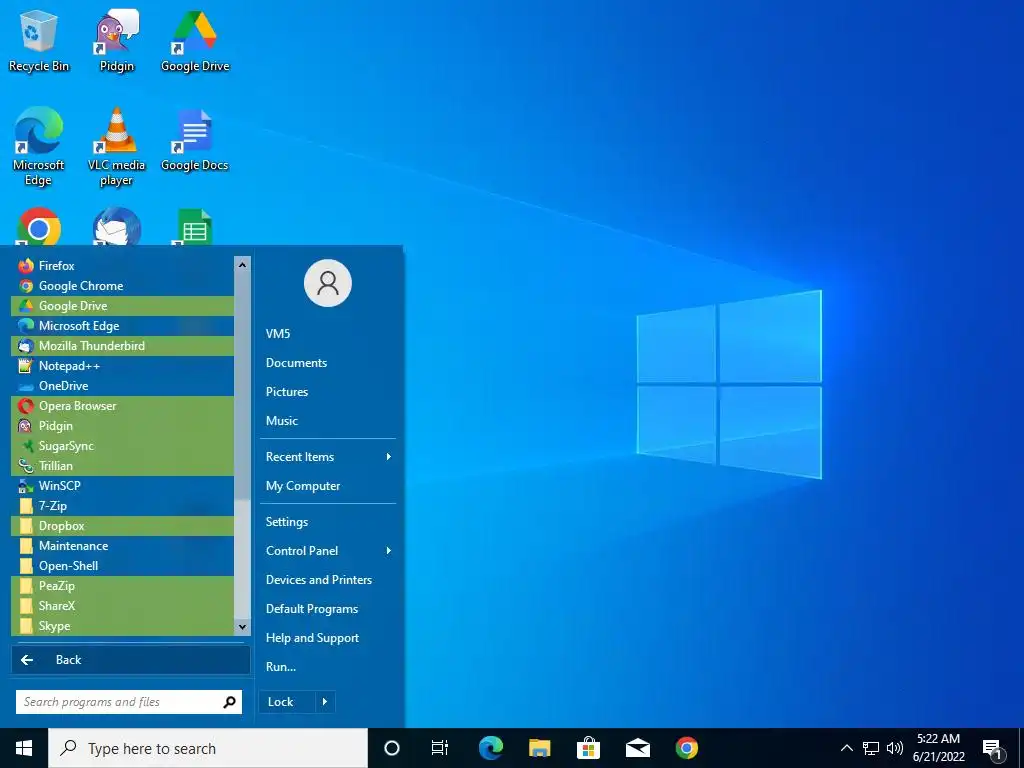This screenshot has width=1024, height=768.
Task: Expand the Control Panel submenu
Action: pyautogui.click(x=328, y=551)
